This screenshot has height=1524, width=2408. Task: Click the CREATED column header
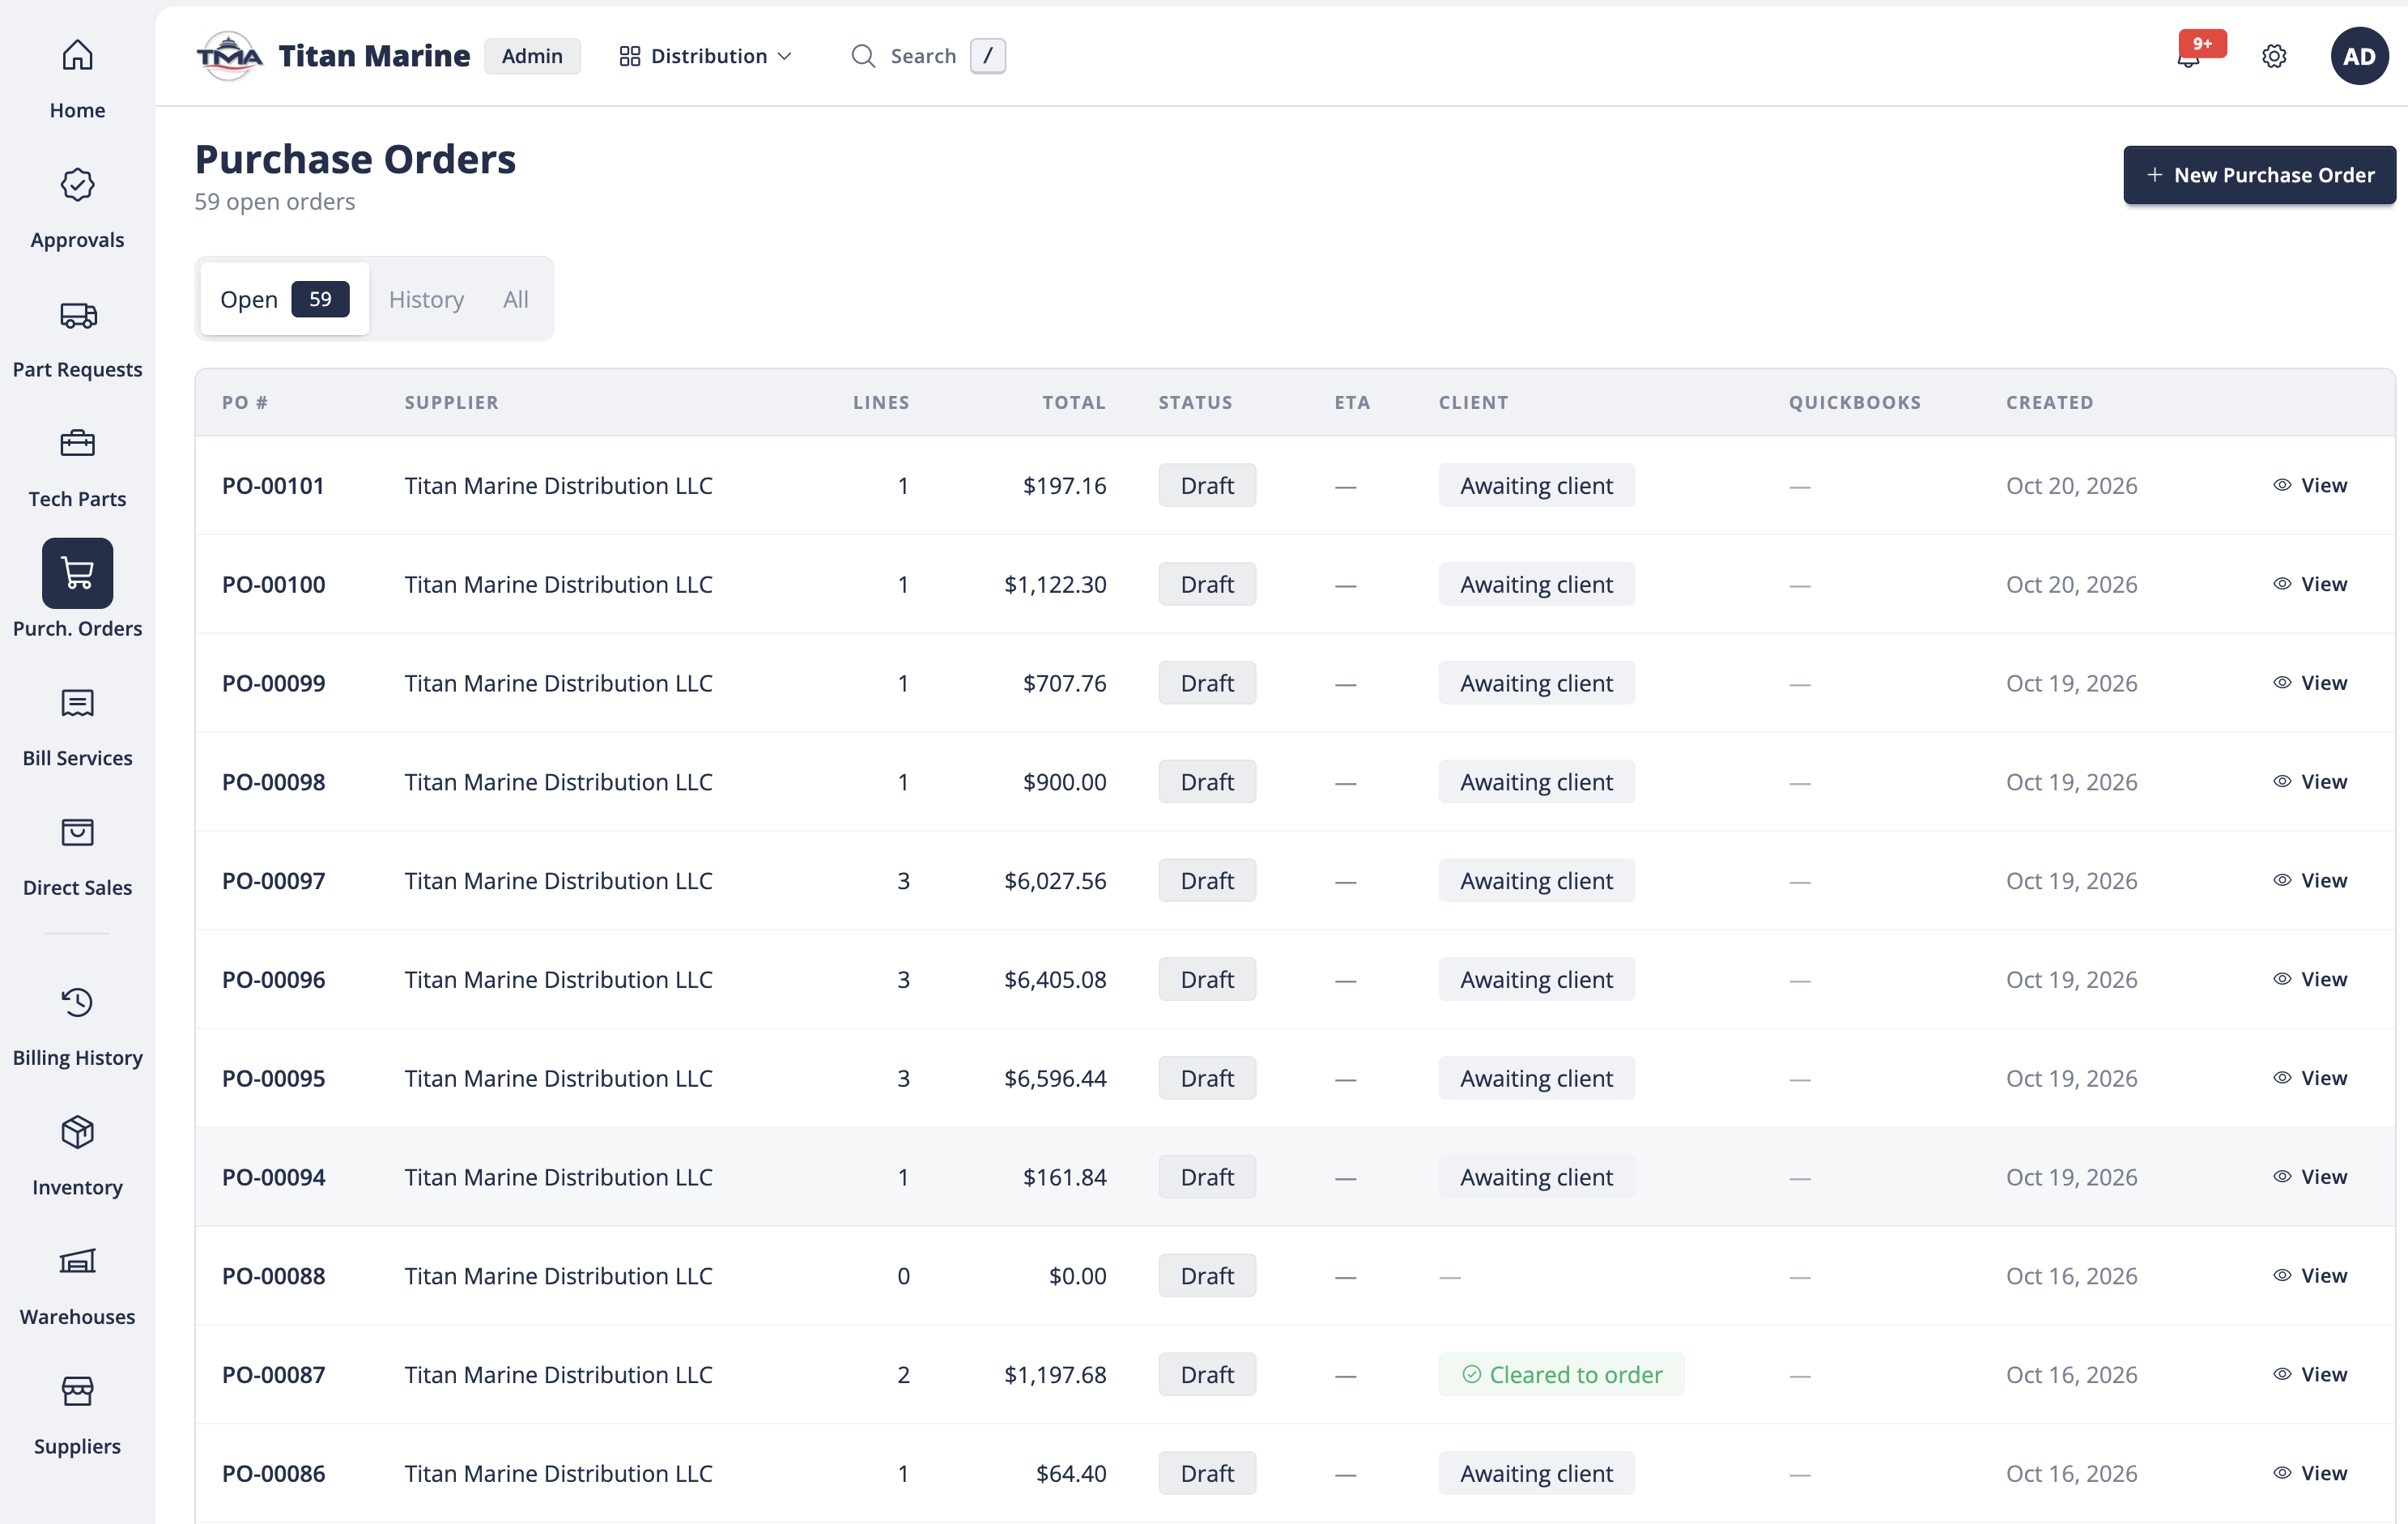click(x=2049, y=402)
